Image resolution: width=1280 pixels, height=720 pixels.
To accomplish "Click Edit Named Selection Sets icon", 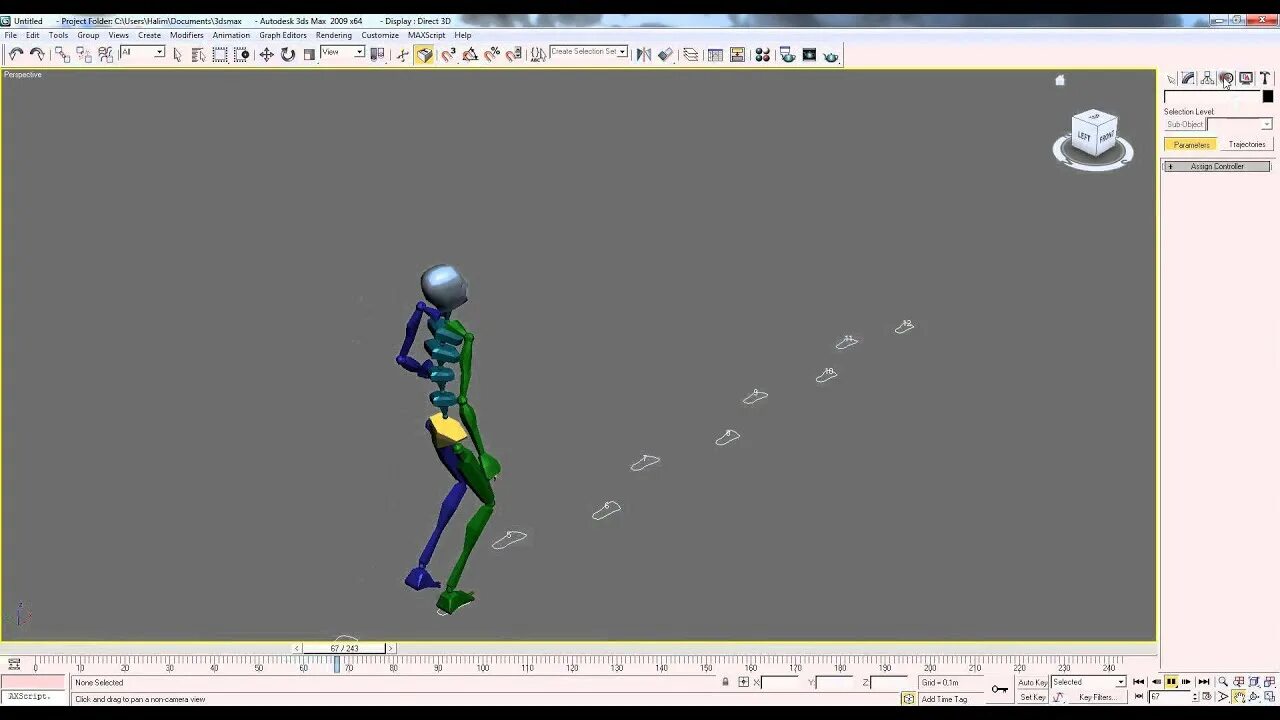I will 538,55.
